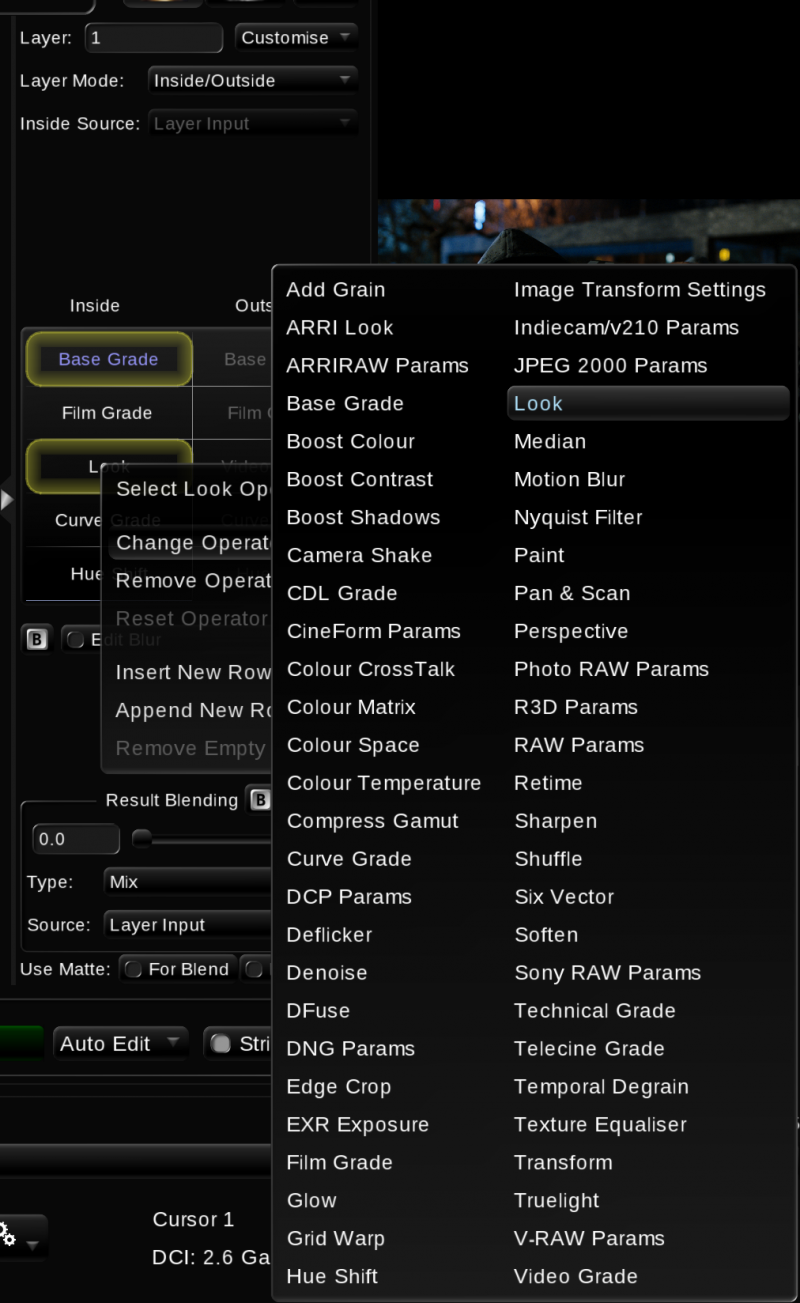Click the Layer number input field

coord(153,38)
